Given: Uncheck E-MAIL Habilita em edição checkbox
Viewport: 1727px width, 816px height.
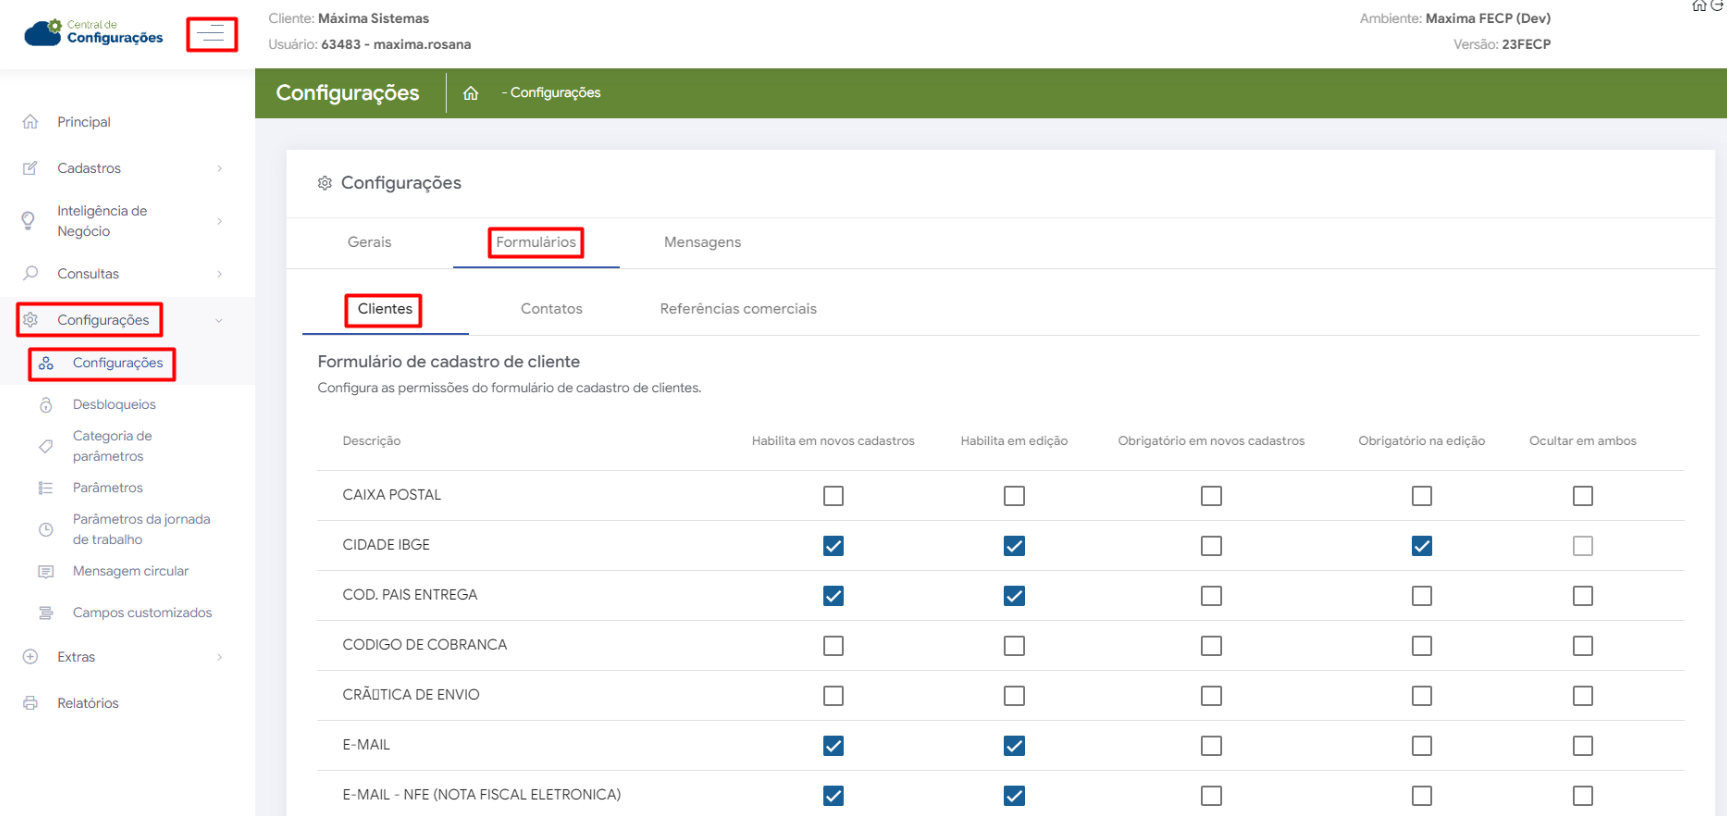Looking at the screenshot, I should tap(1014, 746).
